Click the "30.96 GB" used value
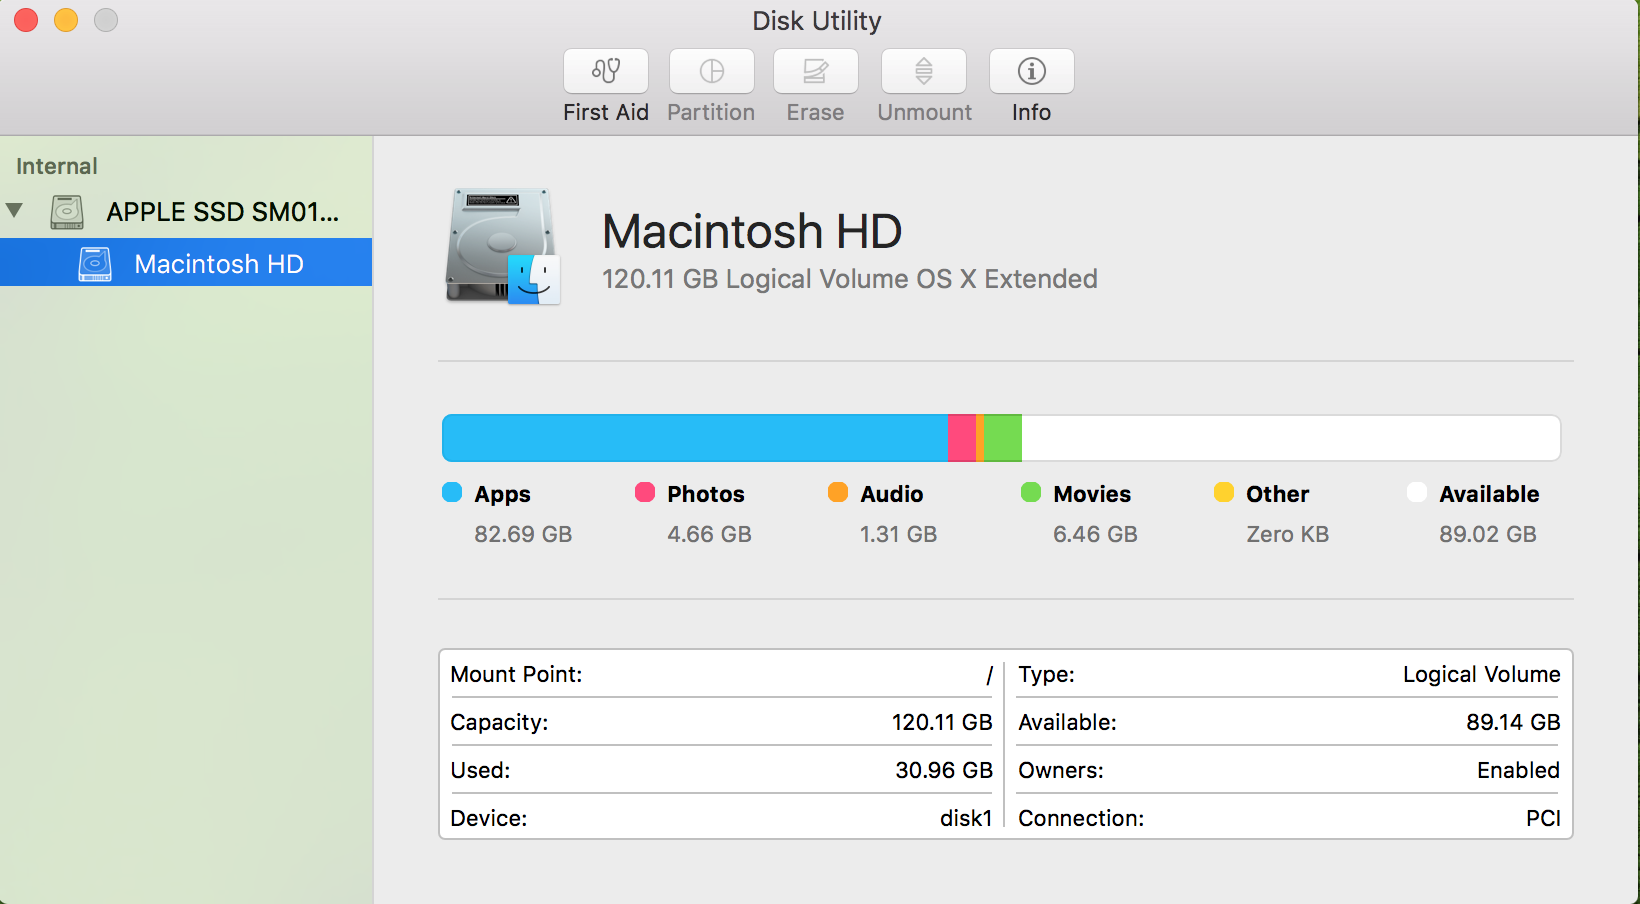The width and height of the screenshot is (1640, 904). coord(944,770)
